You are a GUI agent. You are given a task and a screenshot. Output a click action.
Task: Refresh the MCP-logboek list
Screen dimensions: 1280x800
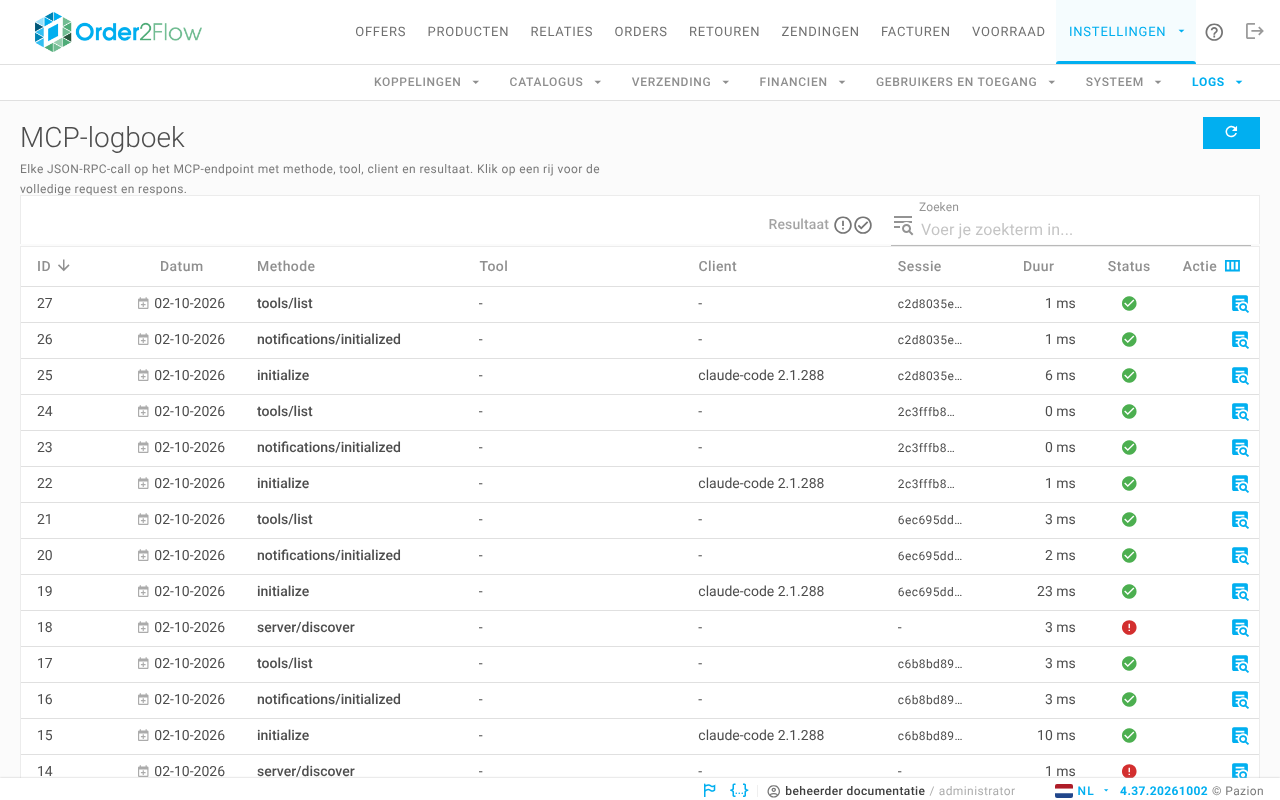click(1231, 132)
